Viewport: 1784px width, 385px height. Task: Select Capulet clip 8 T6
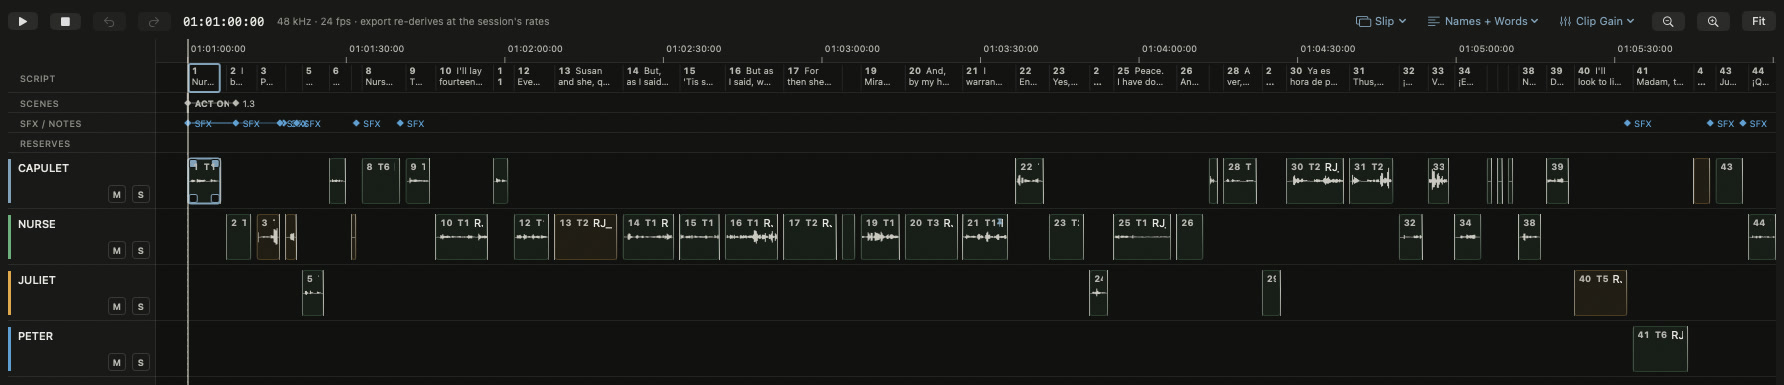click(381, 181)
